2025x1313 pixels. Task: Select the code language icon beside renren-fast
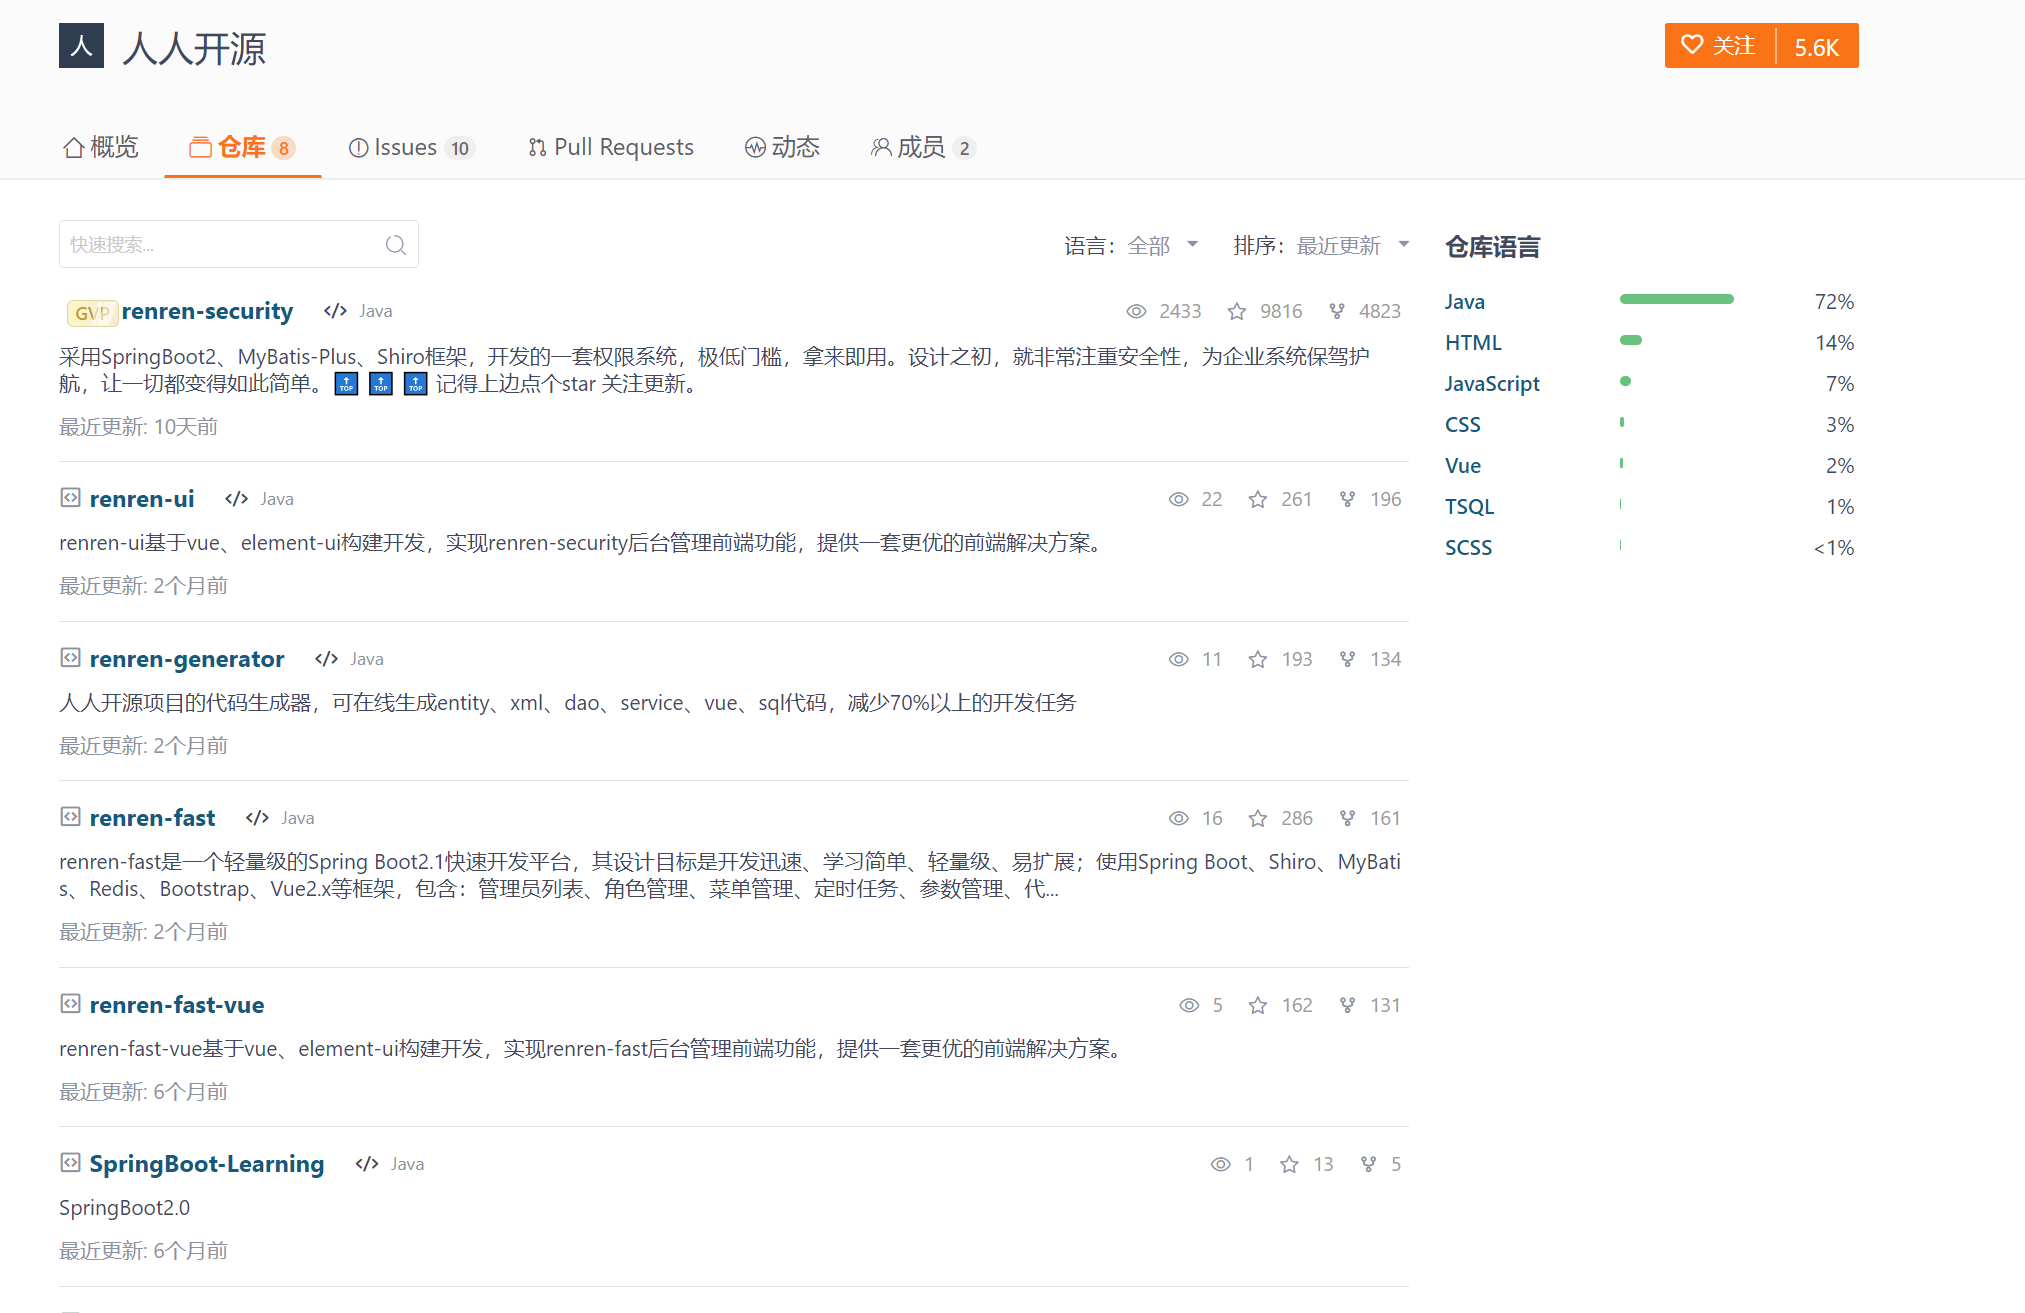pyautogui.click(x=257, y=817)
